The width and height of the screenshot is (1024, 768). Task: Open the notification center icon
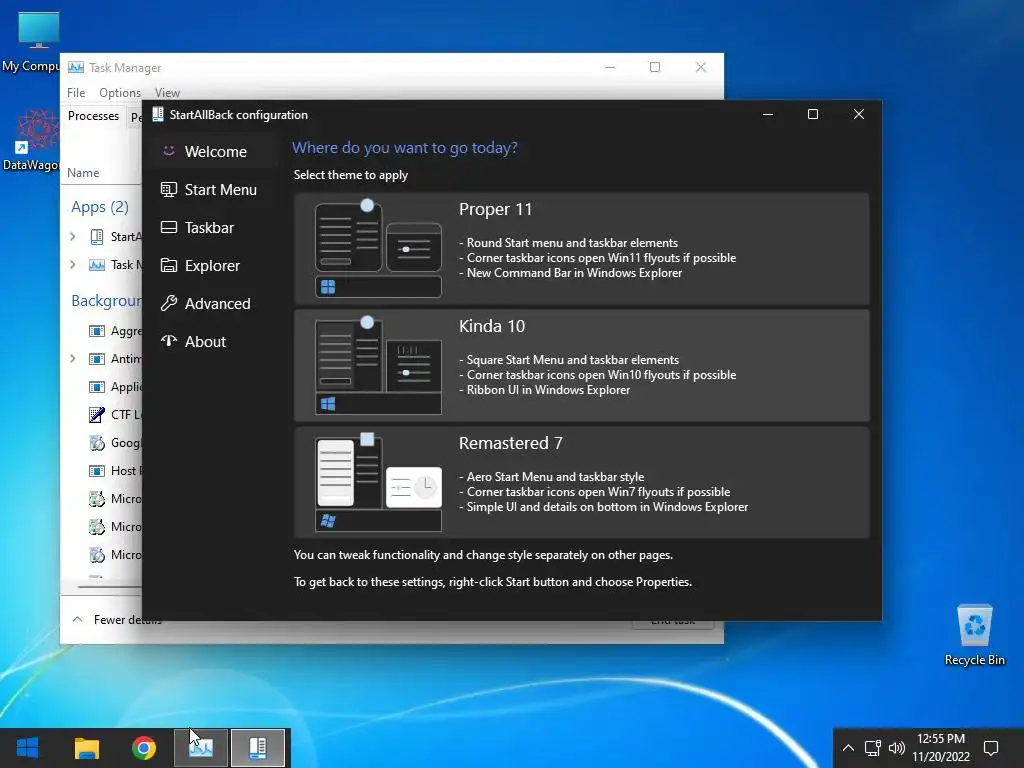point(991,748)
